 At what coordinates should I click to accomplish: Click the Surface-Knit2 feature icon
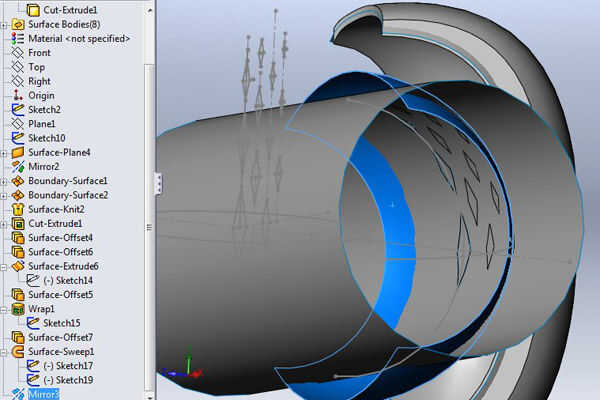pyautogui.click(x=18, y=209)
